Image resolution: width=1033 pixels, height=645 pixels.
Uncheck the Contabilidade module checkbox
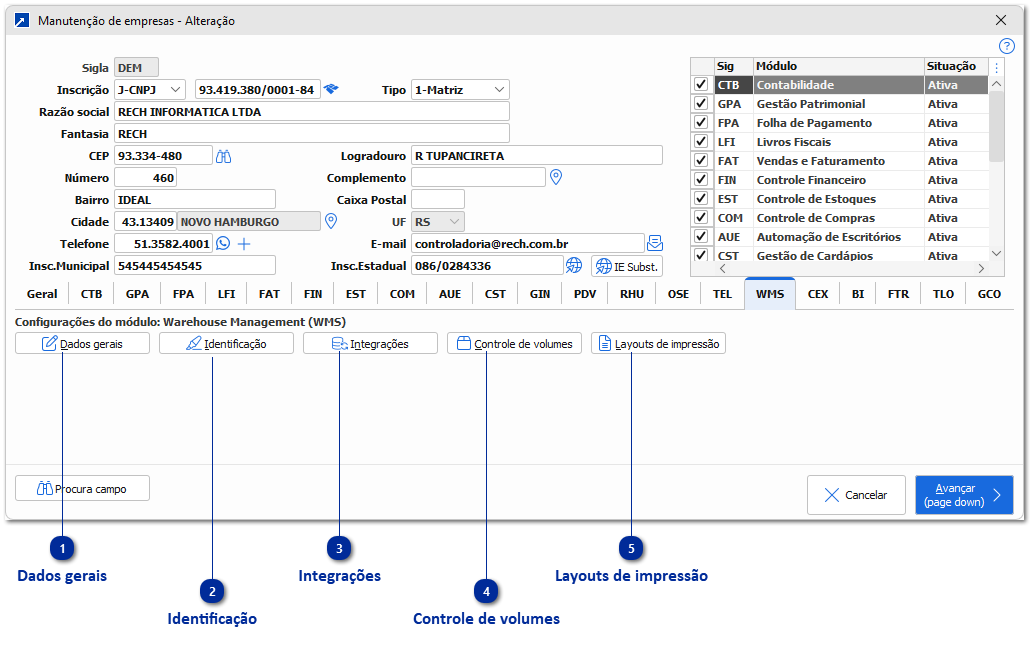(701, 86)
